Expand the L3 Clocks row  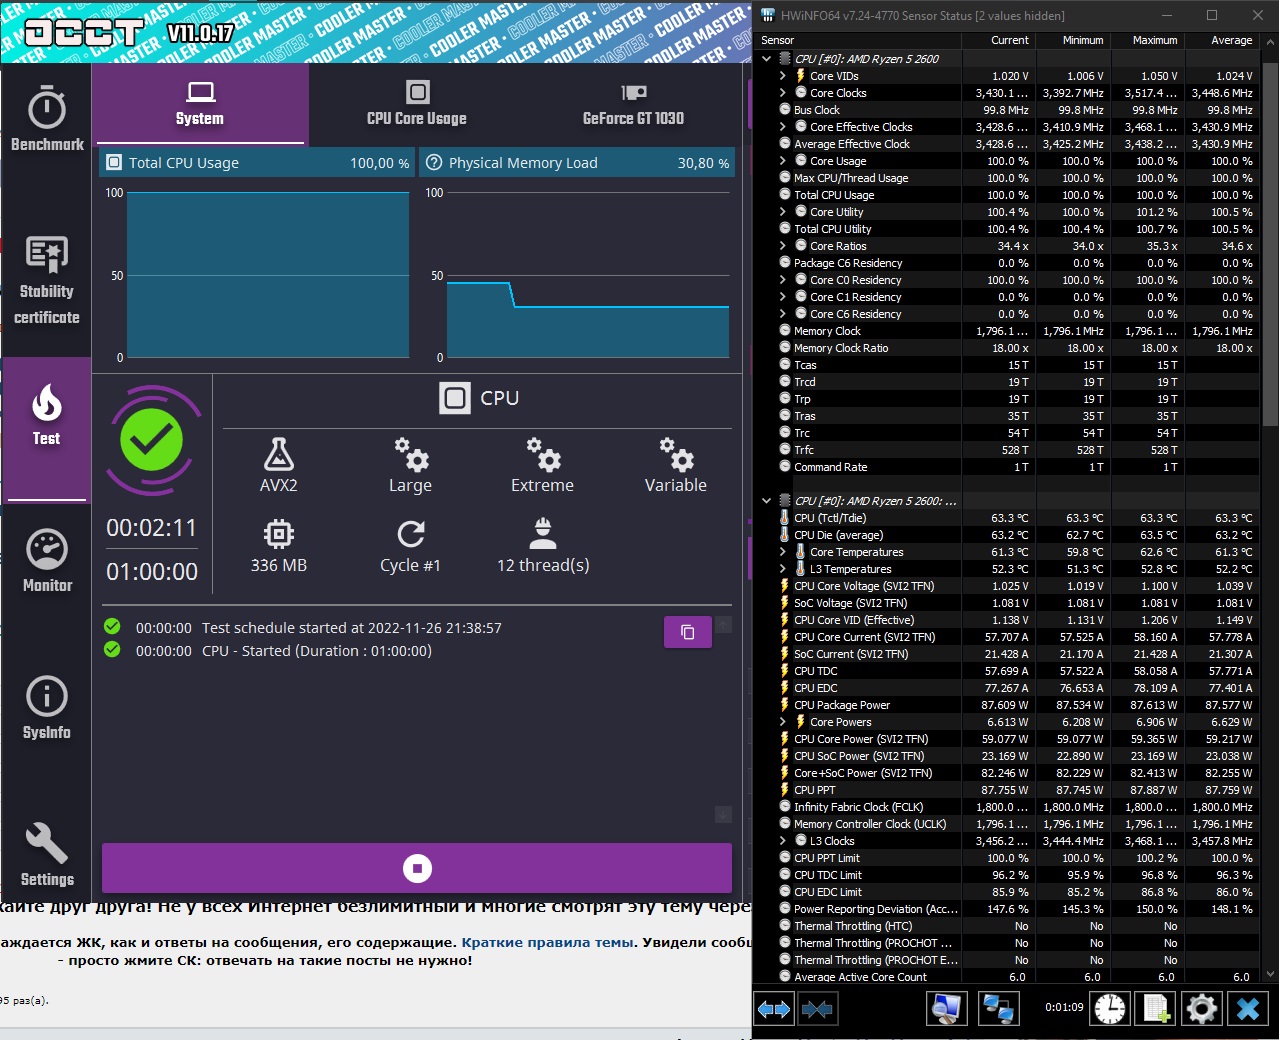[783, 841]
